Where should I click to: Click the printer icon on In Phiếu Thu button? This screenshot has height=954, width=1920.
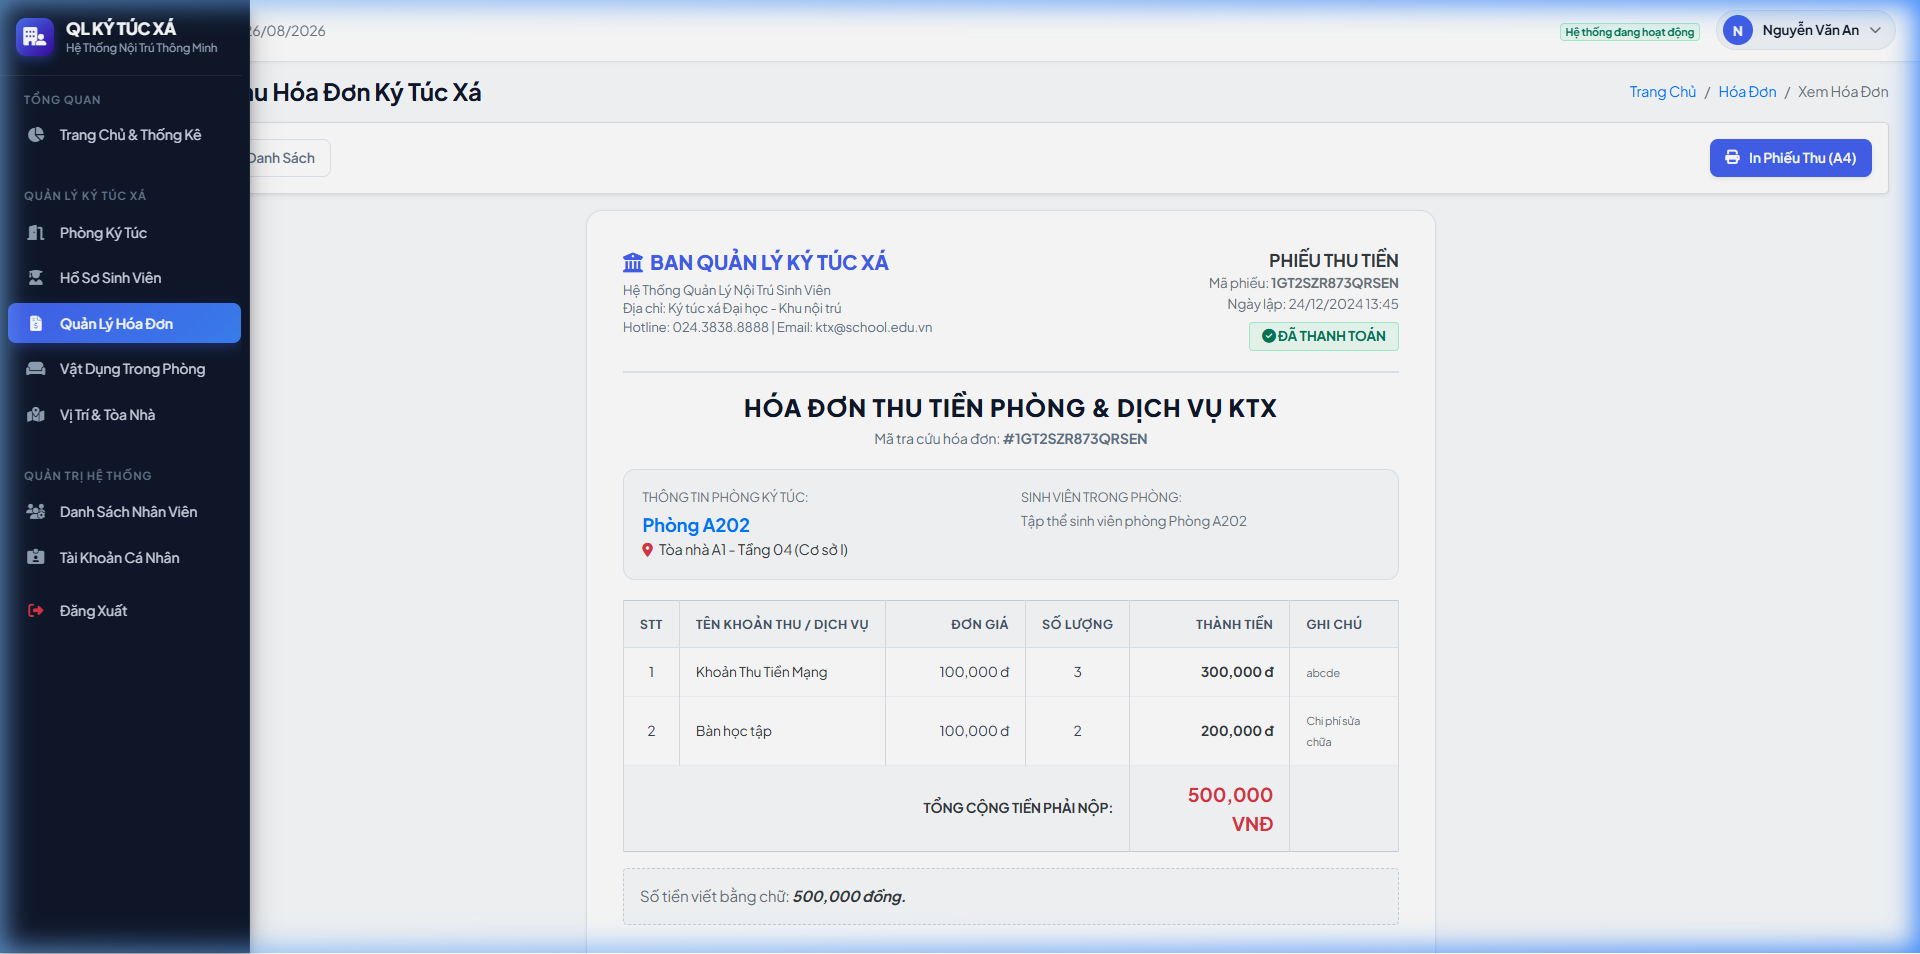(1732, 158)
